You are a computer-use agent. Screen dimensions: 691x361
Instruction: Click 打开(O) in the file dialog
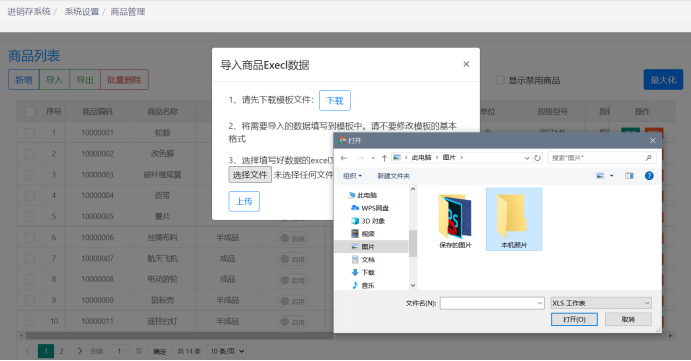pos(574,319)
